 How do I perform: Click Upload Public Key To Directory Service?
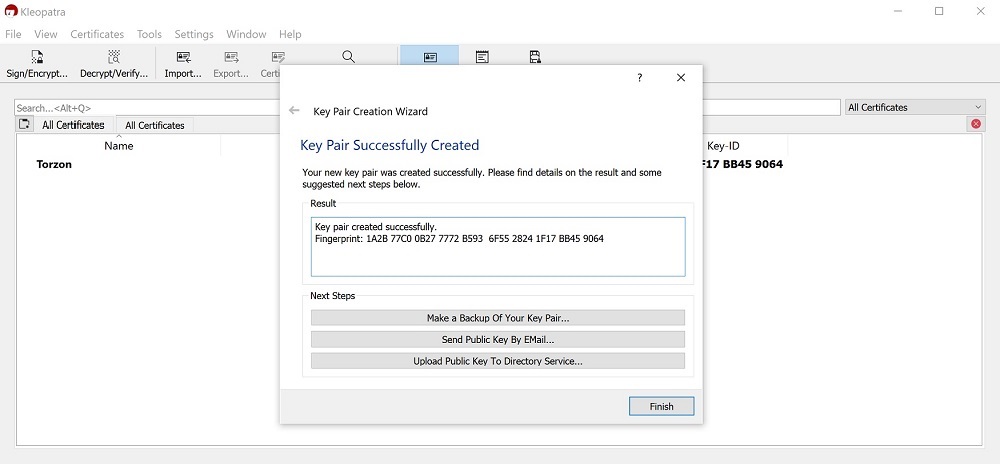[497, 361]
